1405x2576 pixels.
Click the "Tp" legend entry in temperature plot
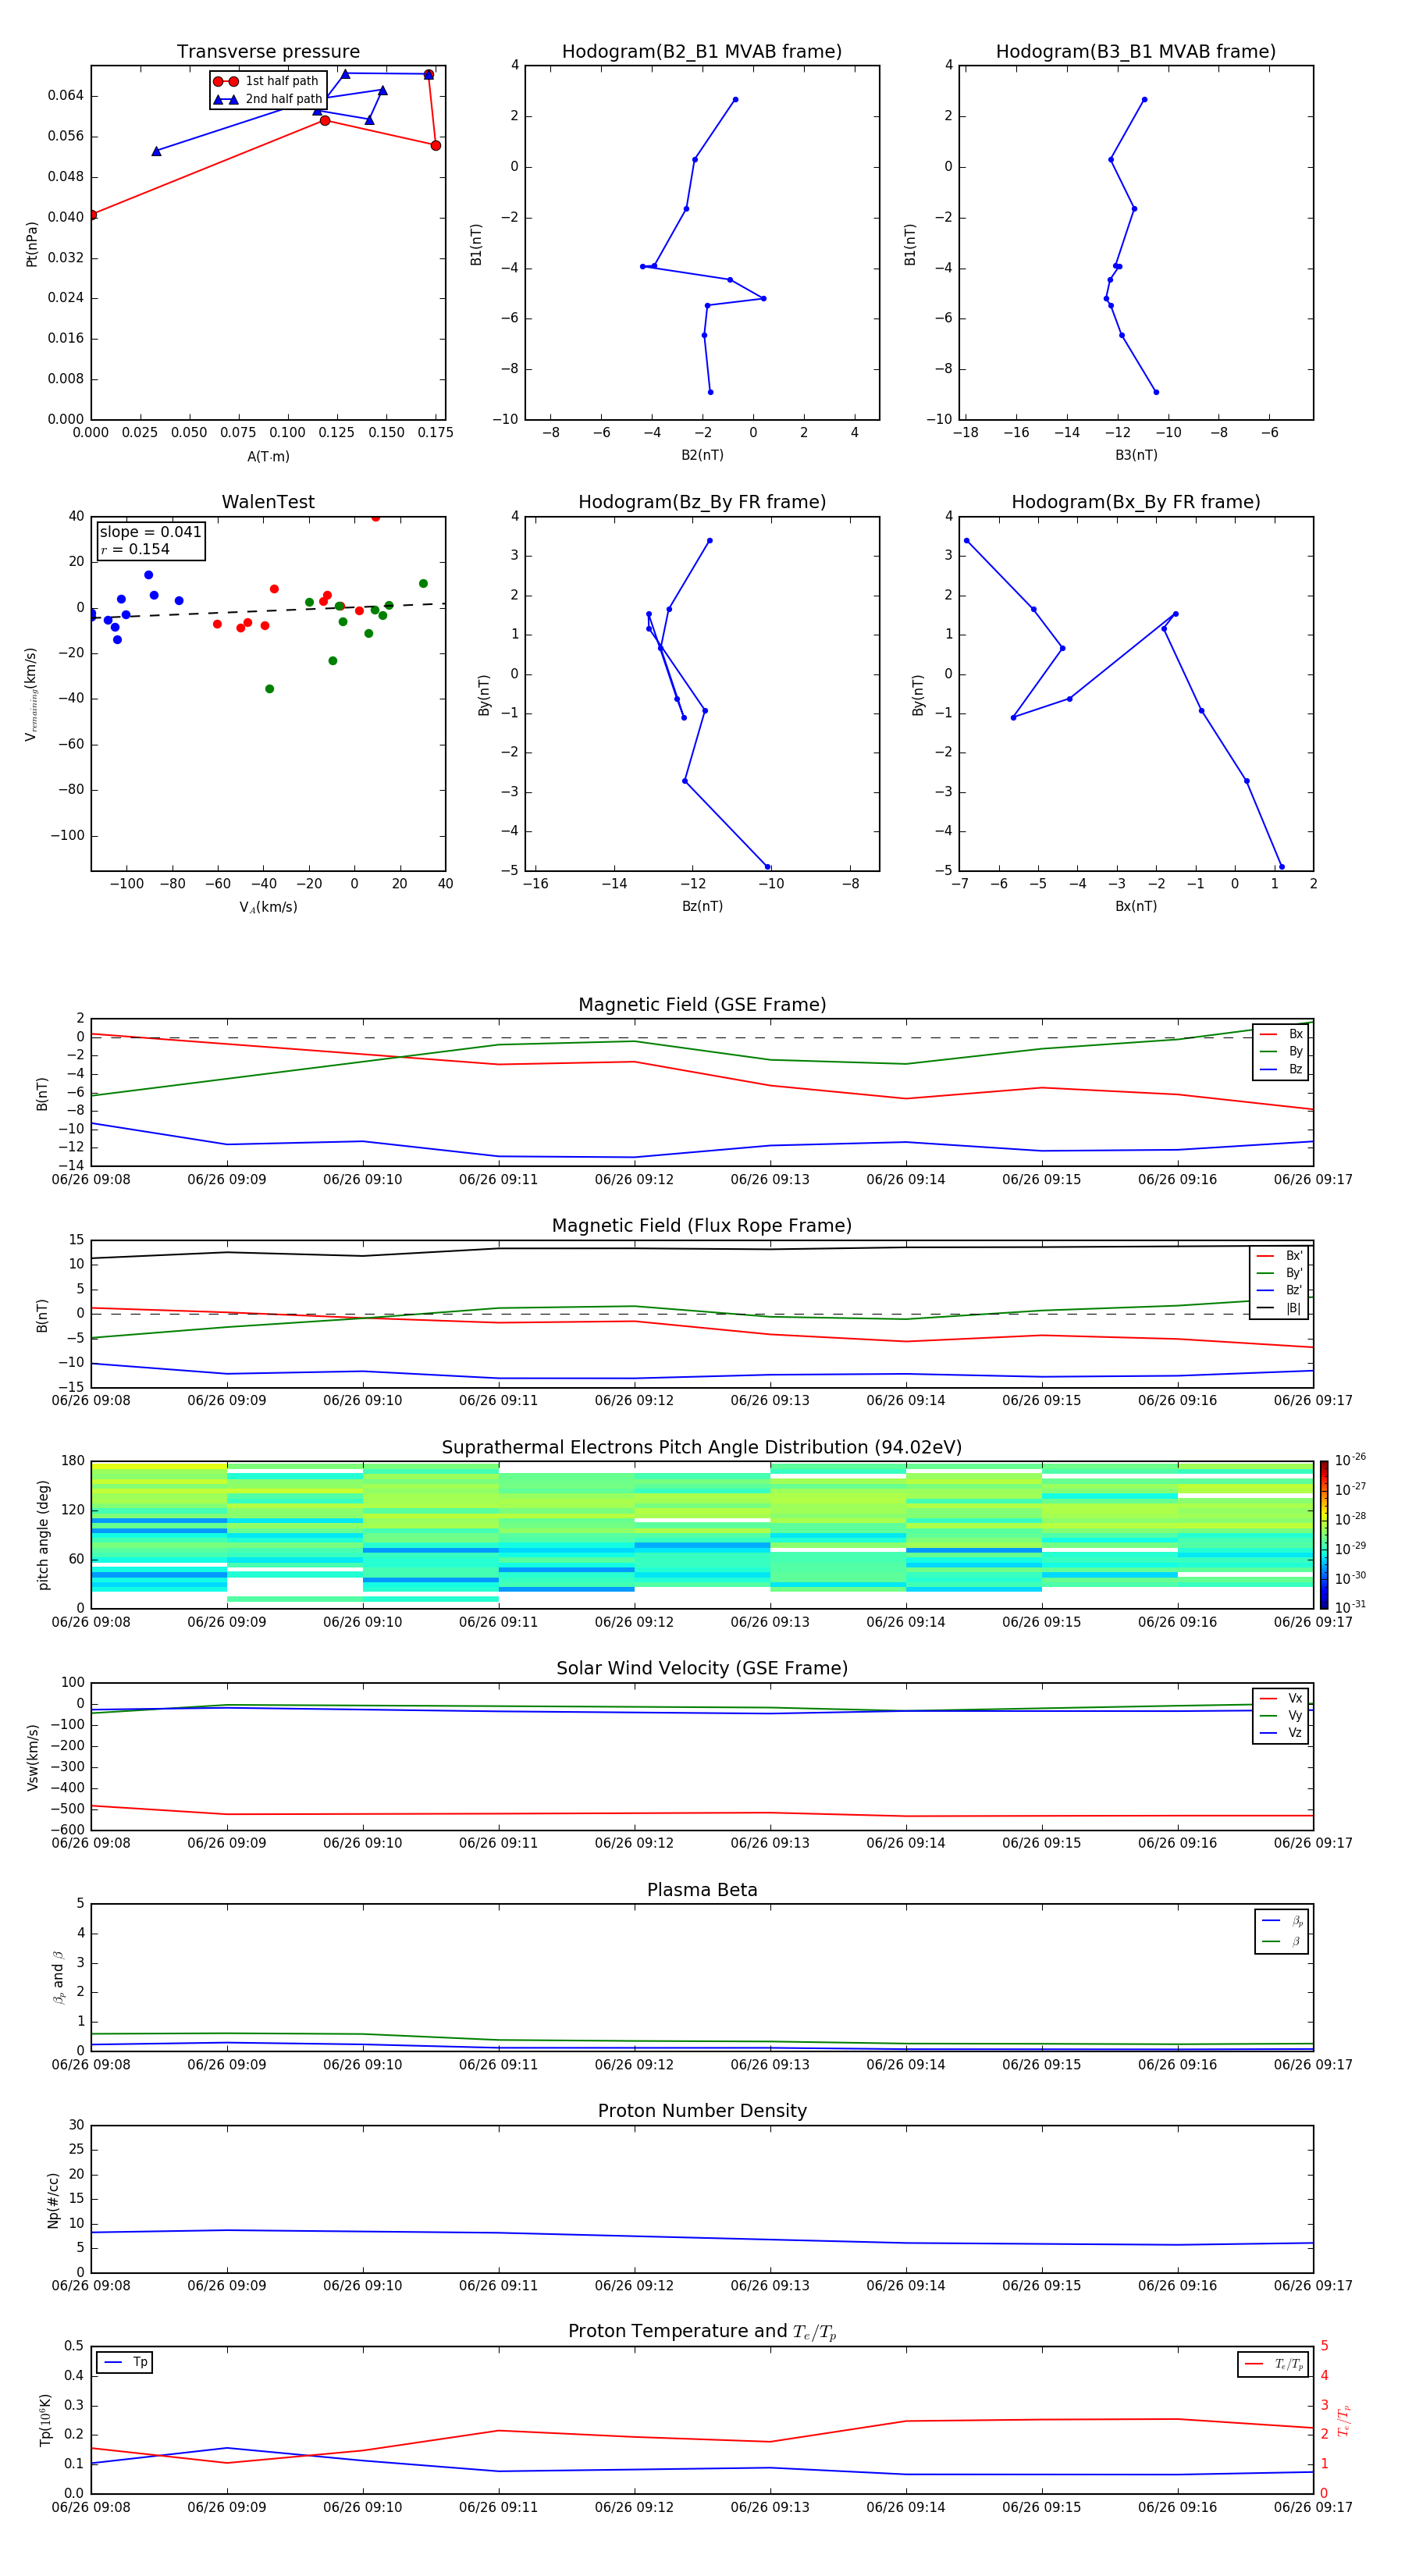coord(140,2362)
